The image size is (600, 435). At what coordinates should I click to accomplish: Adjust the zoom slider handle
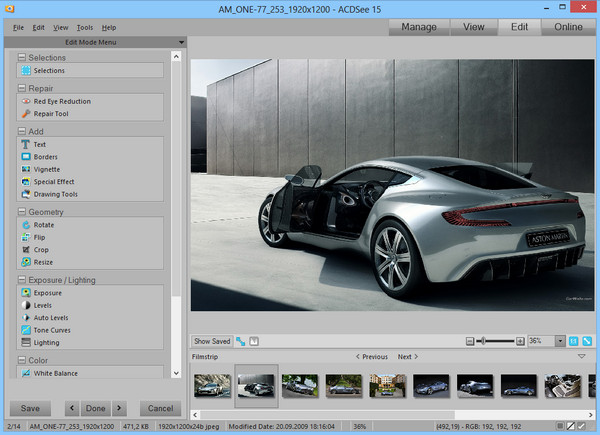(x=483, y=341)
